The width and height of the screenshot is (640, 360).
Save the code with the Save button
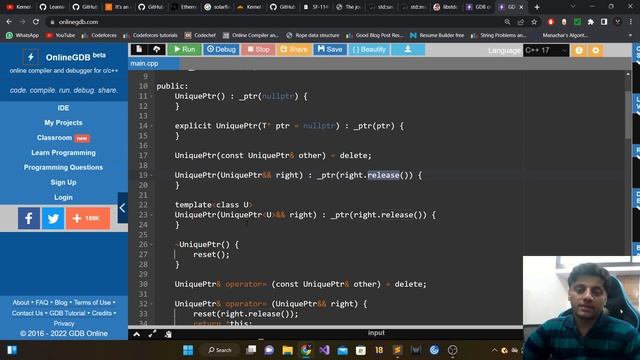click(330, 49)
